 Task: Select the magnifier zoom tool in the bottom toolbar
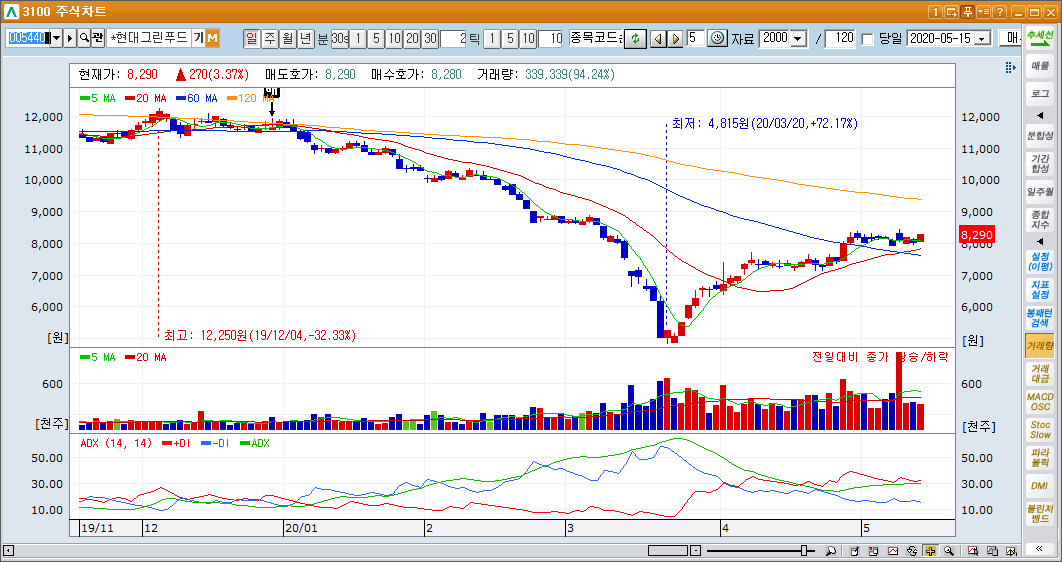click(x=949, y=551)
